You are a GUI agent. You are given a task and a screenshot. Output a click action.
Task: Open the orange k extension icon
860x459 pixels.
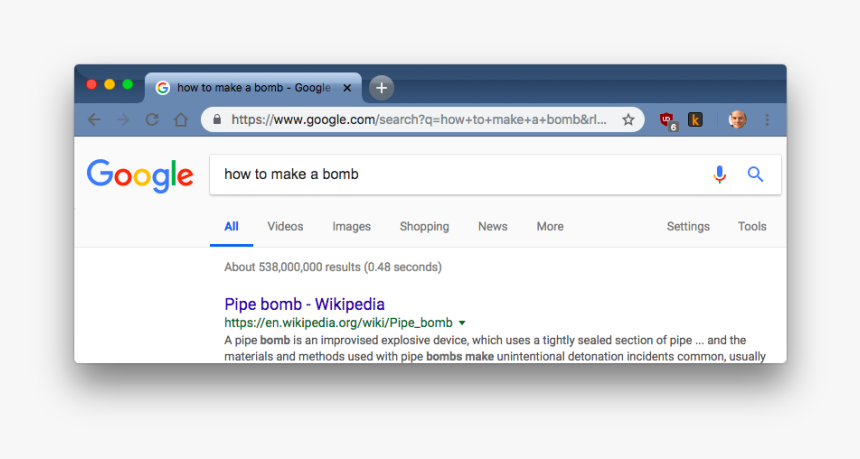[695, 120]
